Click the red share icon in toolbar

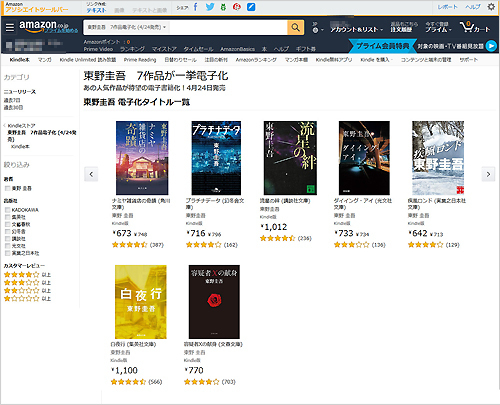tap(237, 7)
